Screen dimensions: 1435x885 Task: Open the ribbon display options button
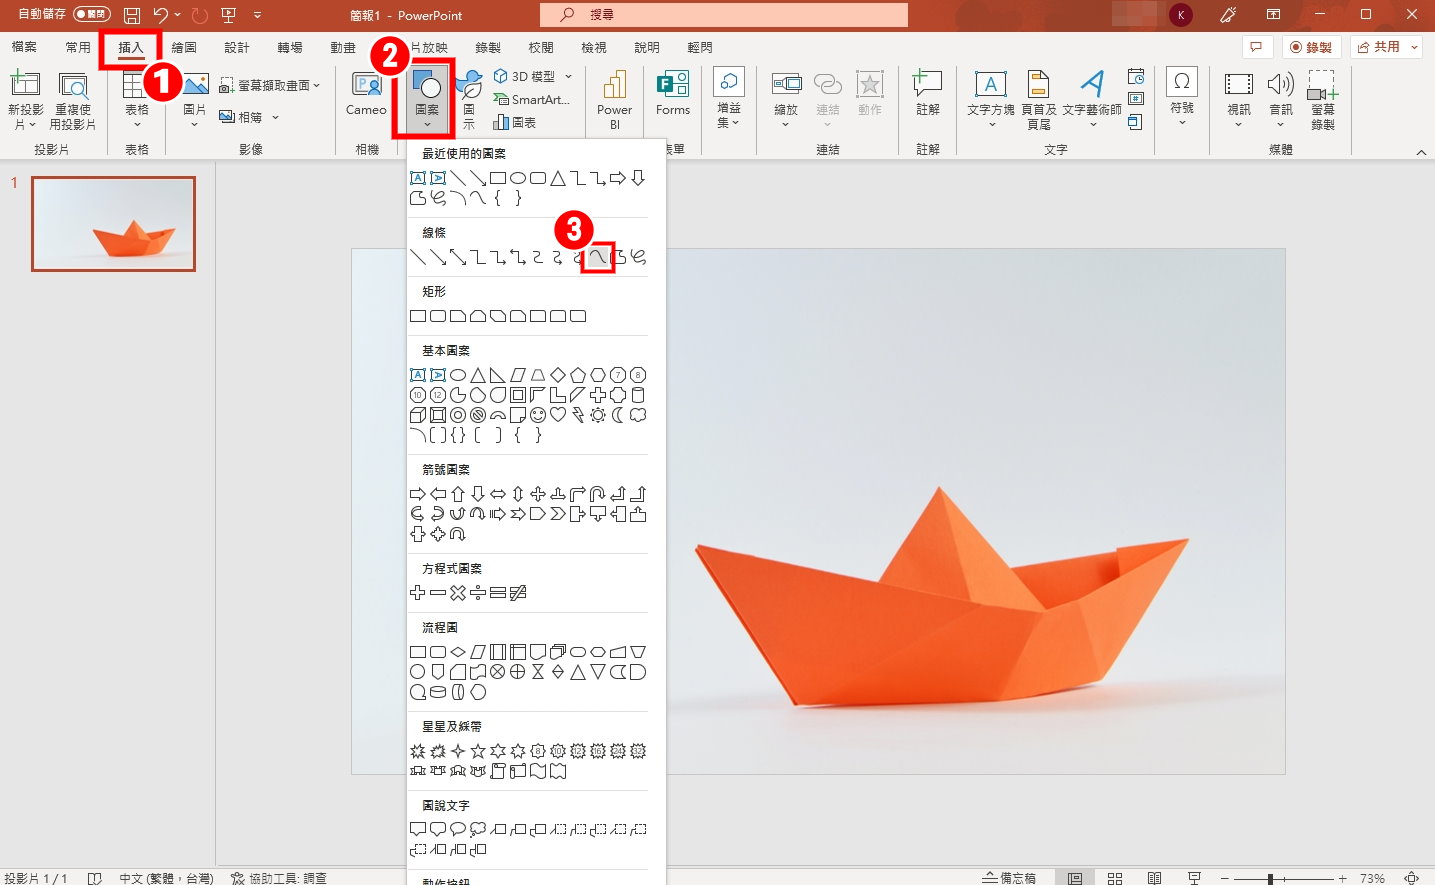[x=1273, y=15]
